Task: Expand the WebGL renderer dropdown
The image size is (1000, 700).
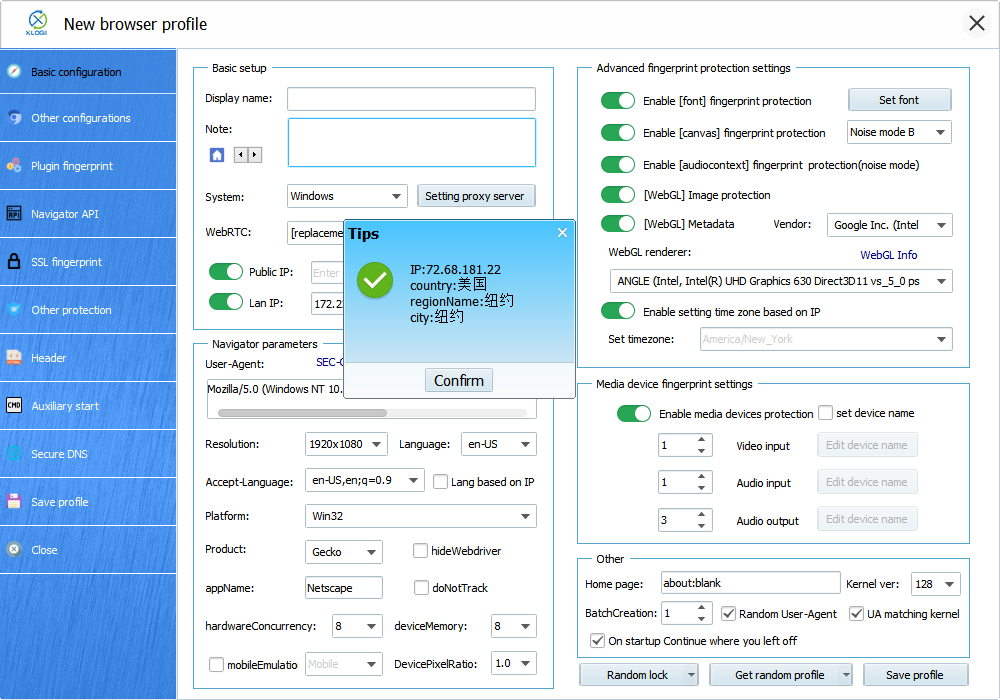Action: click(x=781, y=281)
